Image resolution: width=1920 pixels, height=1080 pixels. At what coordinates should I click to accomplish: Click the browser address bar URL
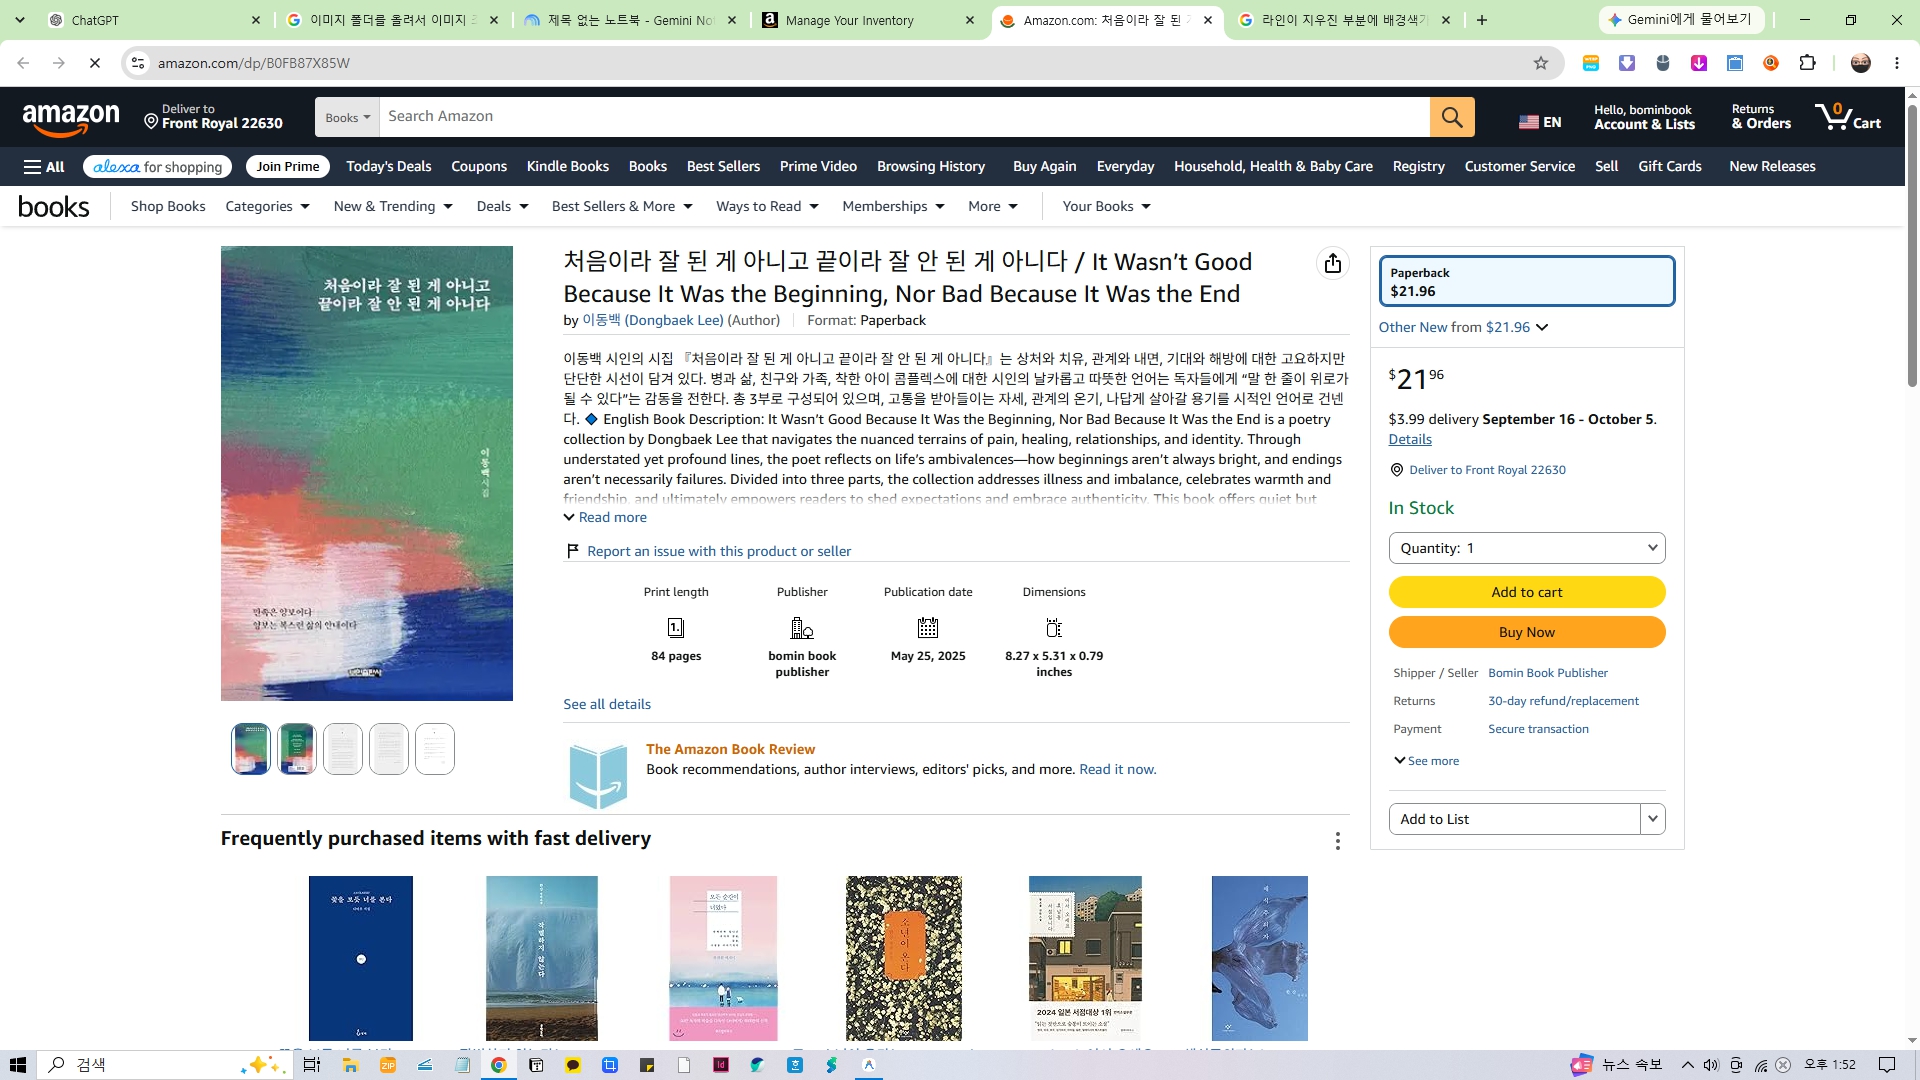(x=254, y=63)
